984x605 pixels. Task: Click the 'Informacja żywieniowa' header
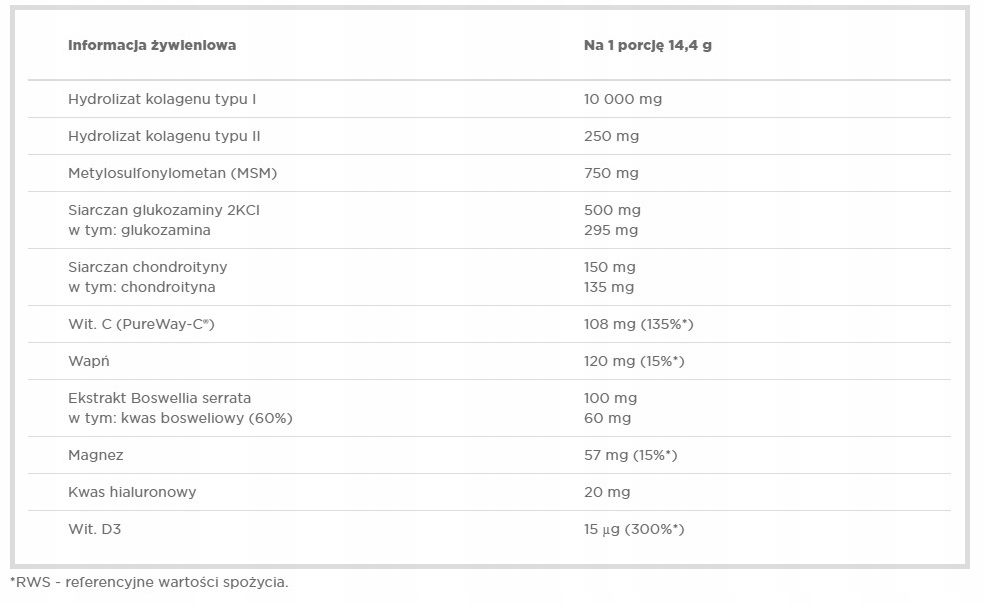tap(152, 45)
